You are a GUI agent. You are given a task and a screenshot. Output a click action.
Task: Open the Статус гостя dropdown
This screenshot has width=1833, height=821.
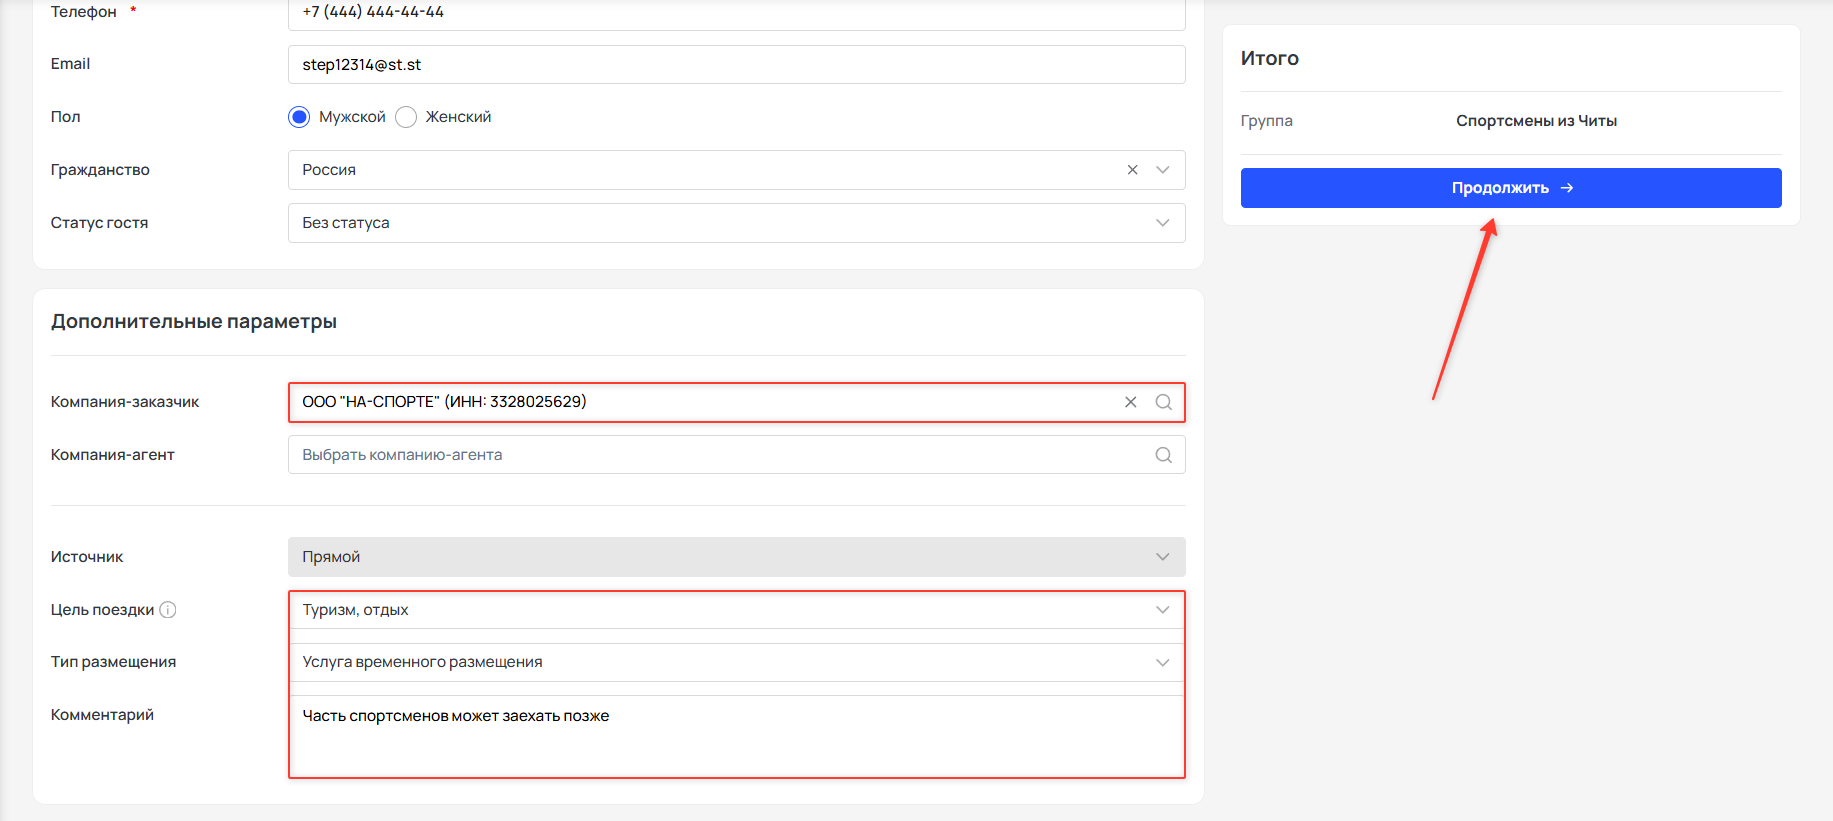[737, 223]
